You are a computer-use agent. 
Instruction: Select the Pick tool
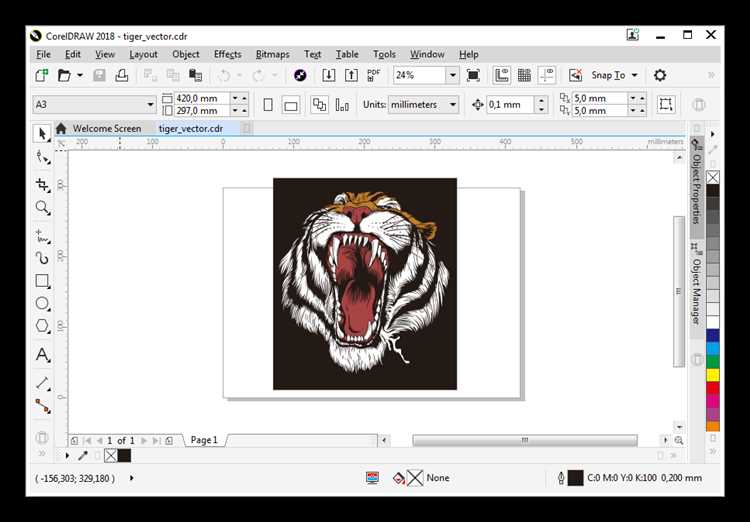click(42, 133)
